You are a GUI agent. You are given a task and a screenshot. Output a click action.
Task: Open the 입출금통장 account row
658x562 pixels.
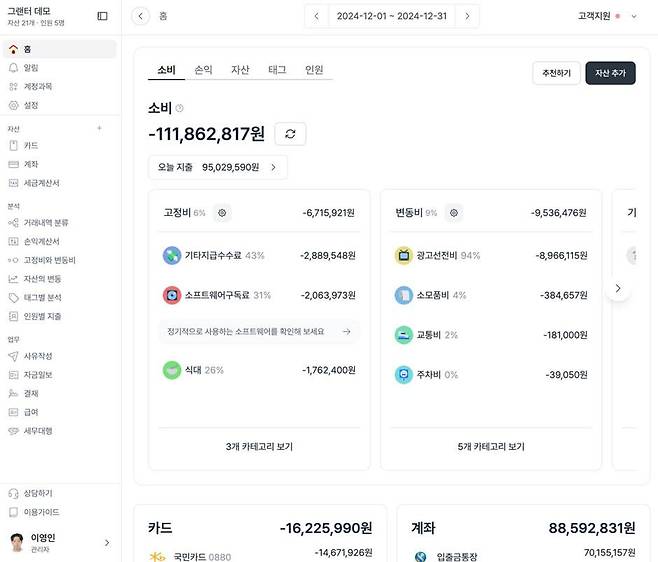click(x=523, y=555)
